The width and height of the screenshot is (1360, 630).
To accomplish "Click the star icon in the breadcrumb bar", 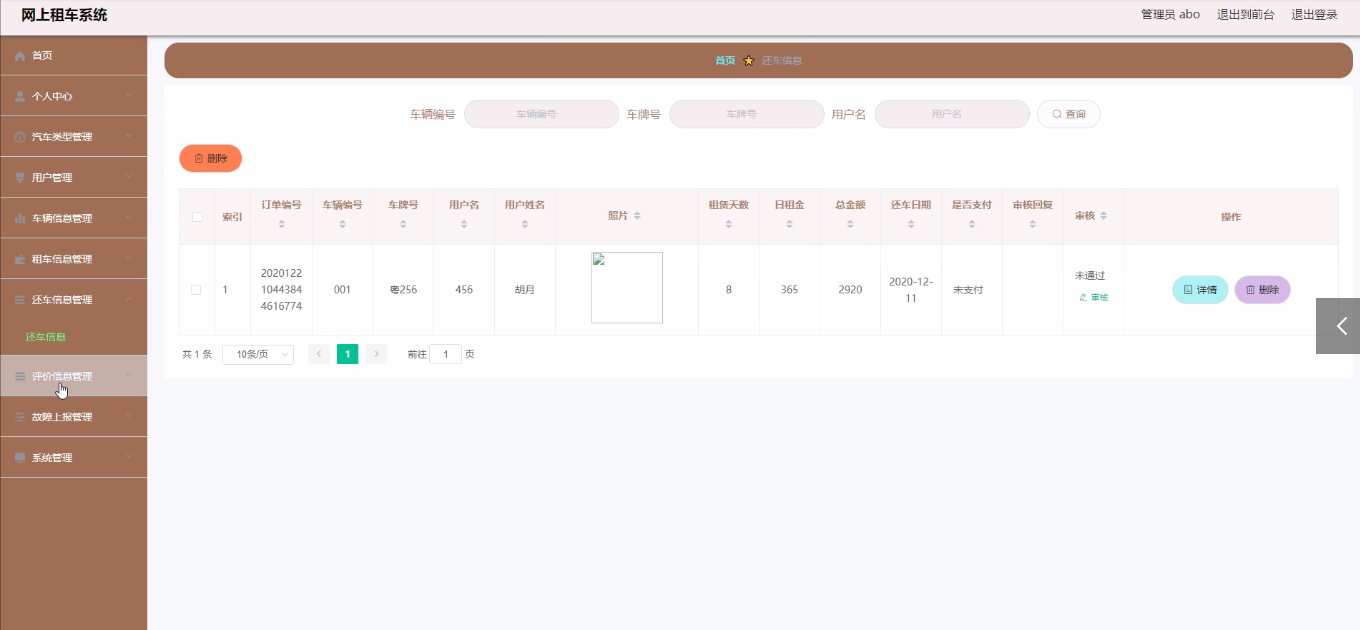I will [749, 60].
